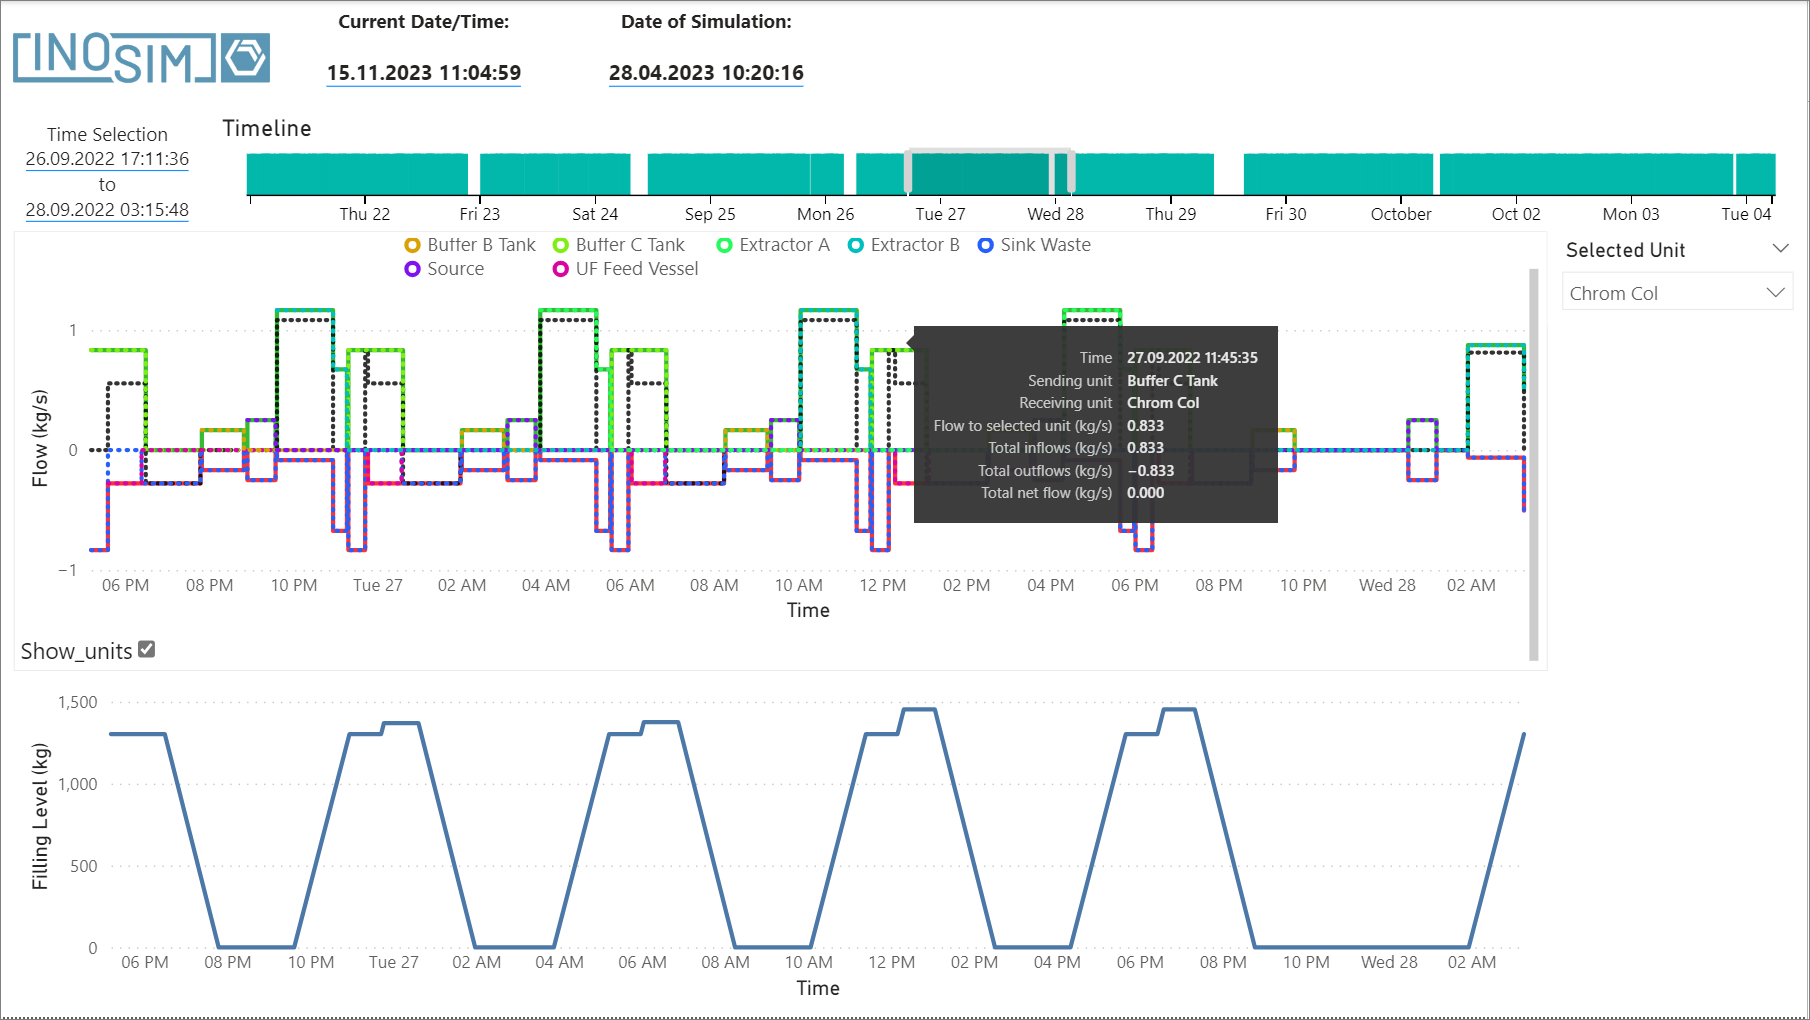The image size is (1810, 1020).
Task: Toggle Sink Waste series visibility
Action: (985, 244)
